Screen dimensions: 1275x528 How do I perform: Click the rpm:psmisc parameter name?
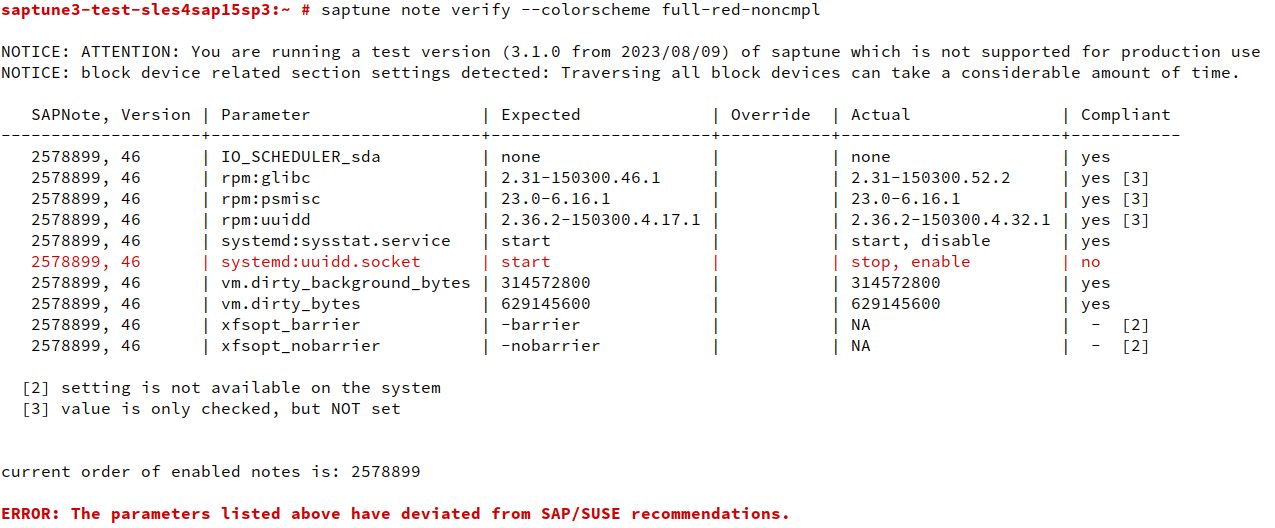[270, 199]
